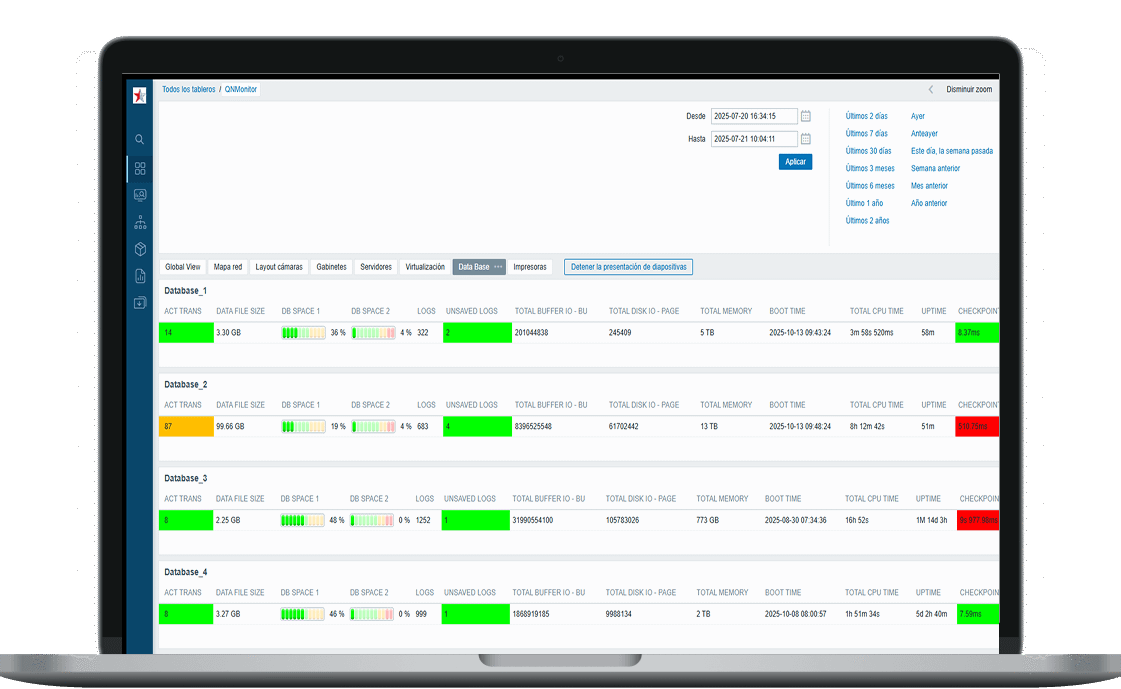Click the red star logo in sidebar
The height and width of the screenshot is (689, 1121).
pos(140,96)
